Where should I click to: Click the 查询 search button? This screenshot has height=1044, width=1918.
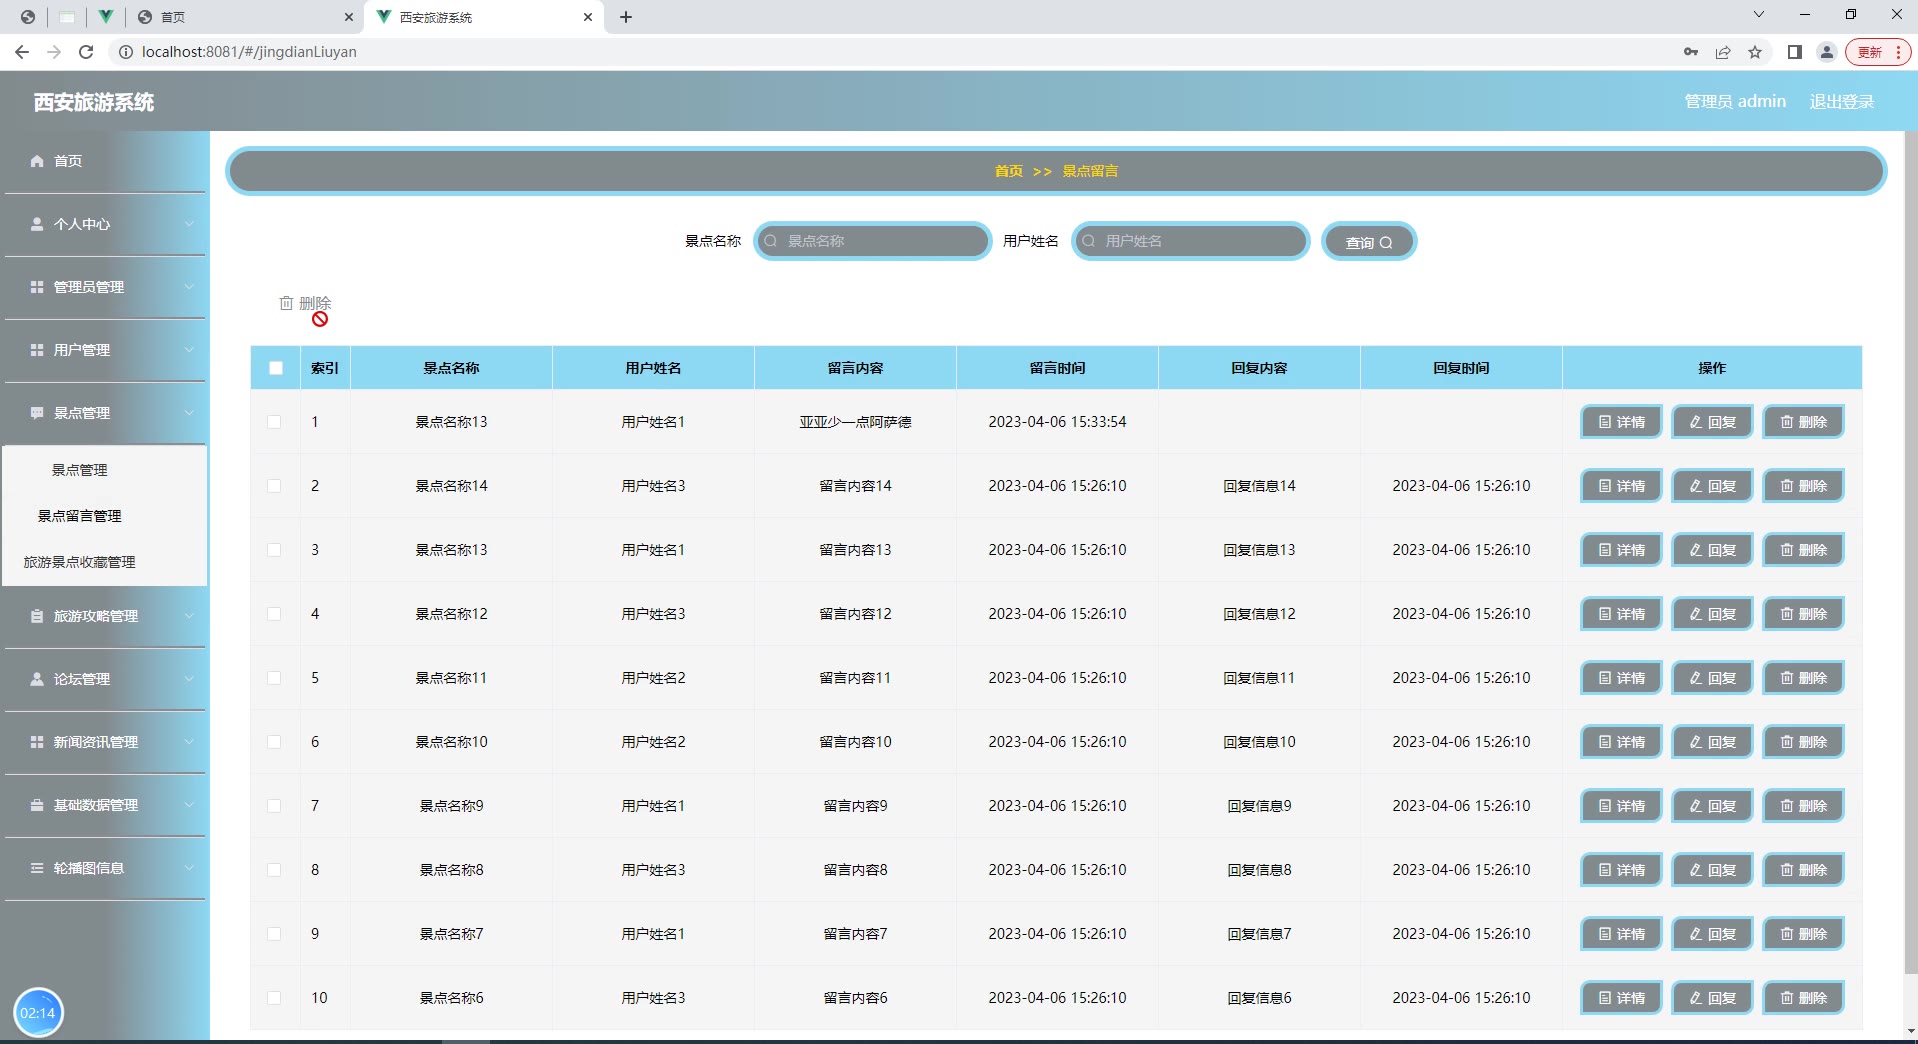point(1368,242)
